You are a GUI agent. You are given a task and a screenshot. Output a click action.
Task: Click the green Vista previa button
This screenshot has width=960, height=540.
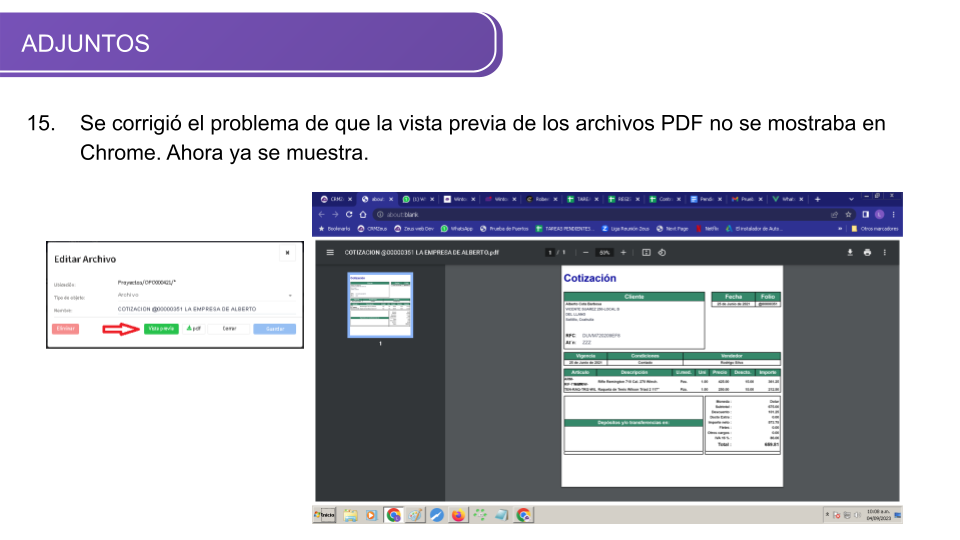[x=161, y=329]
